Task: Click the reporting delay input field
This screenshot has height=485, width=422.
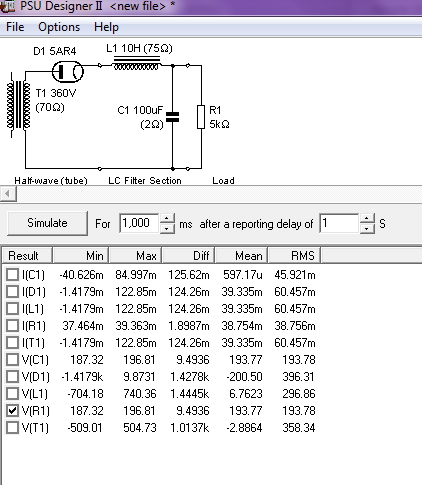Action: pyautogui.click(x=339, y=223)
